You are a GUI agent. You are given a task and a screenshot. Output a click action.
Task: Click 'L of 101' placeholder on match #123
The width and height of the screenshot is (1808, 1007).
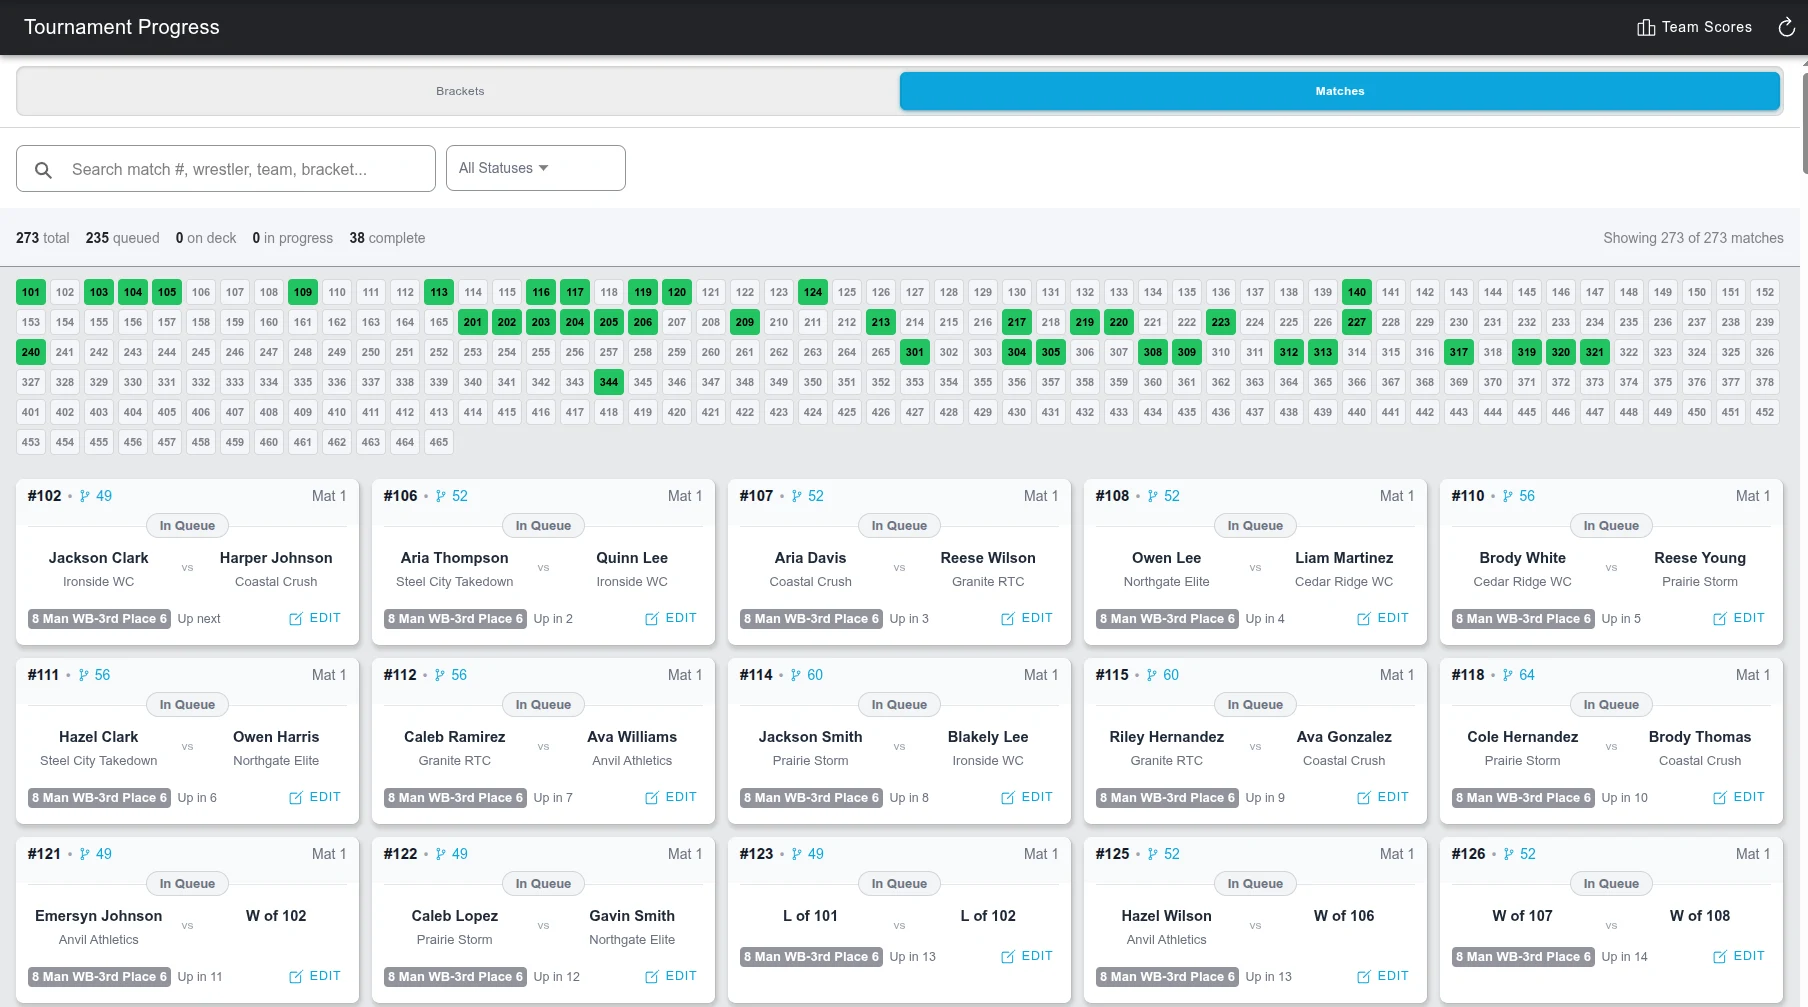pyautogui.click(x=810, y=916)
